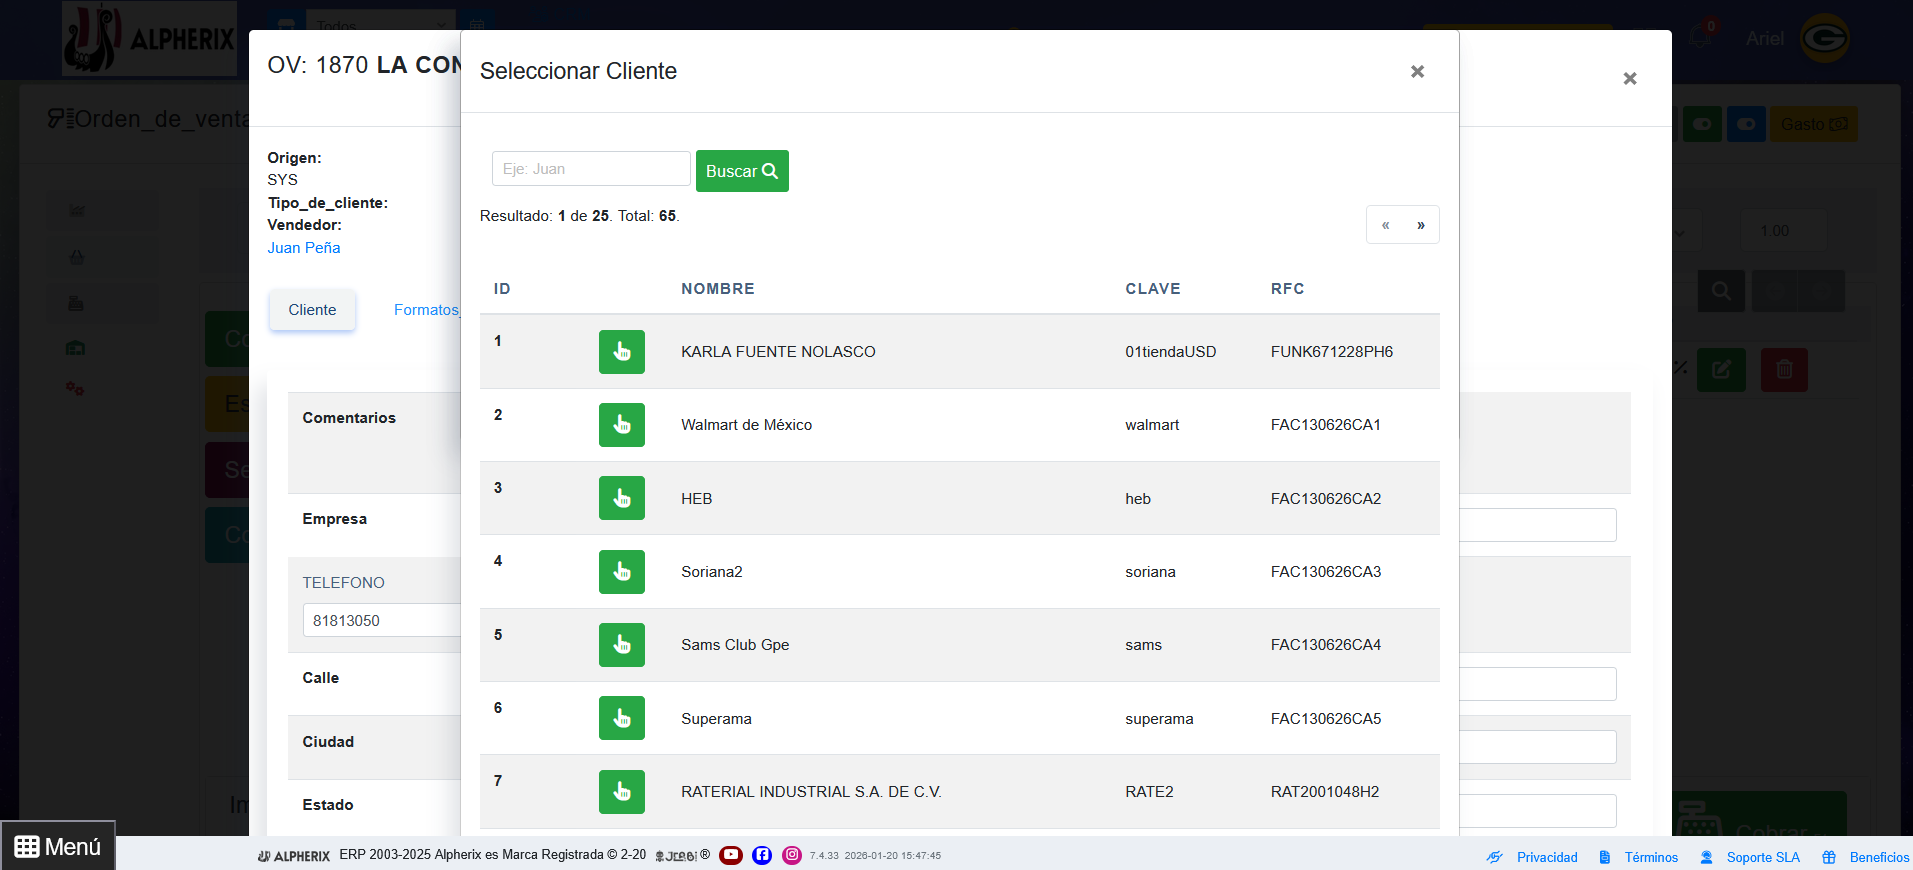Click the NOMBRE column header
Viewport: 1913px width, 870px height.
click(718, 289)
